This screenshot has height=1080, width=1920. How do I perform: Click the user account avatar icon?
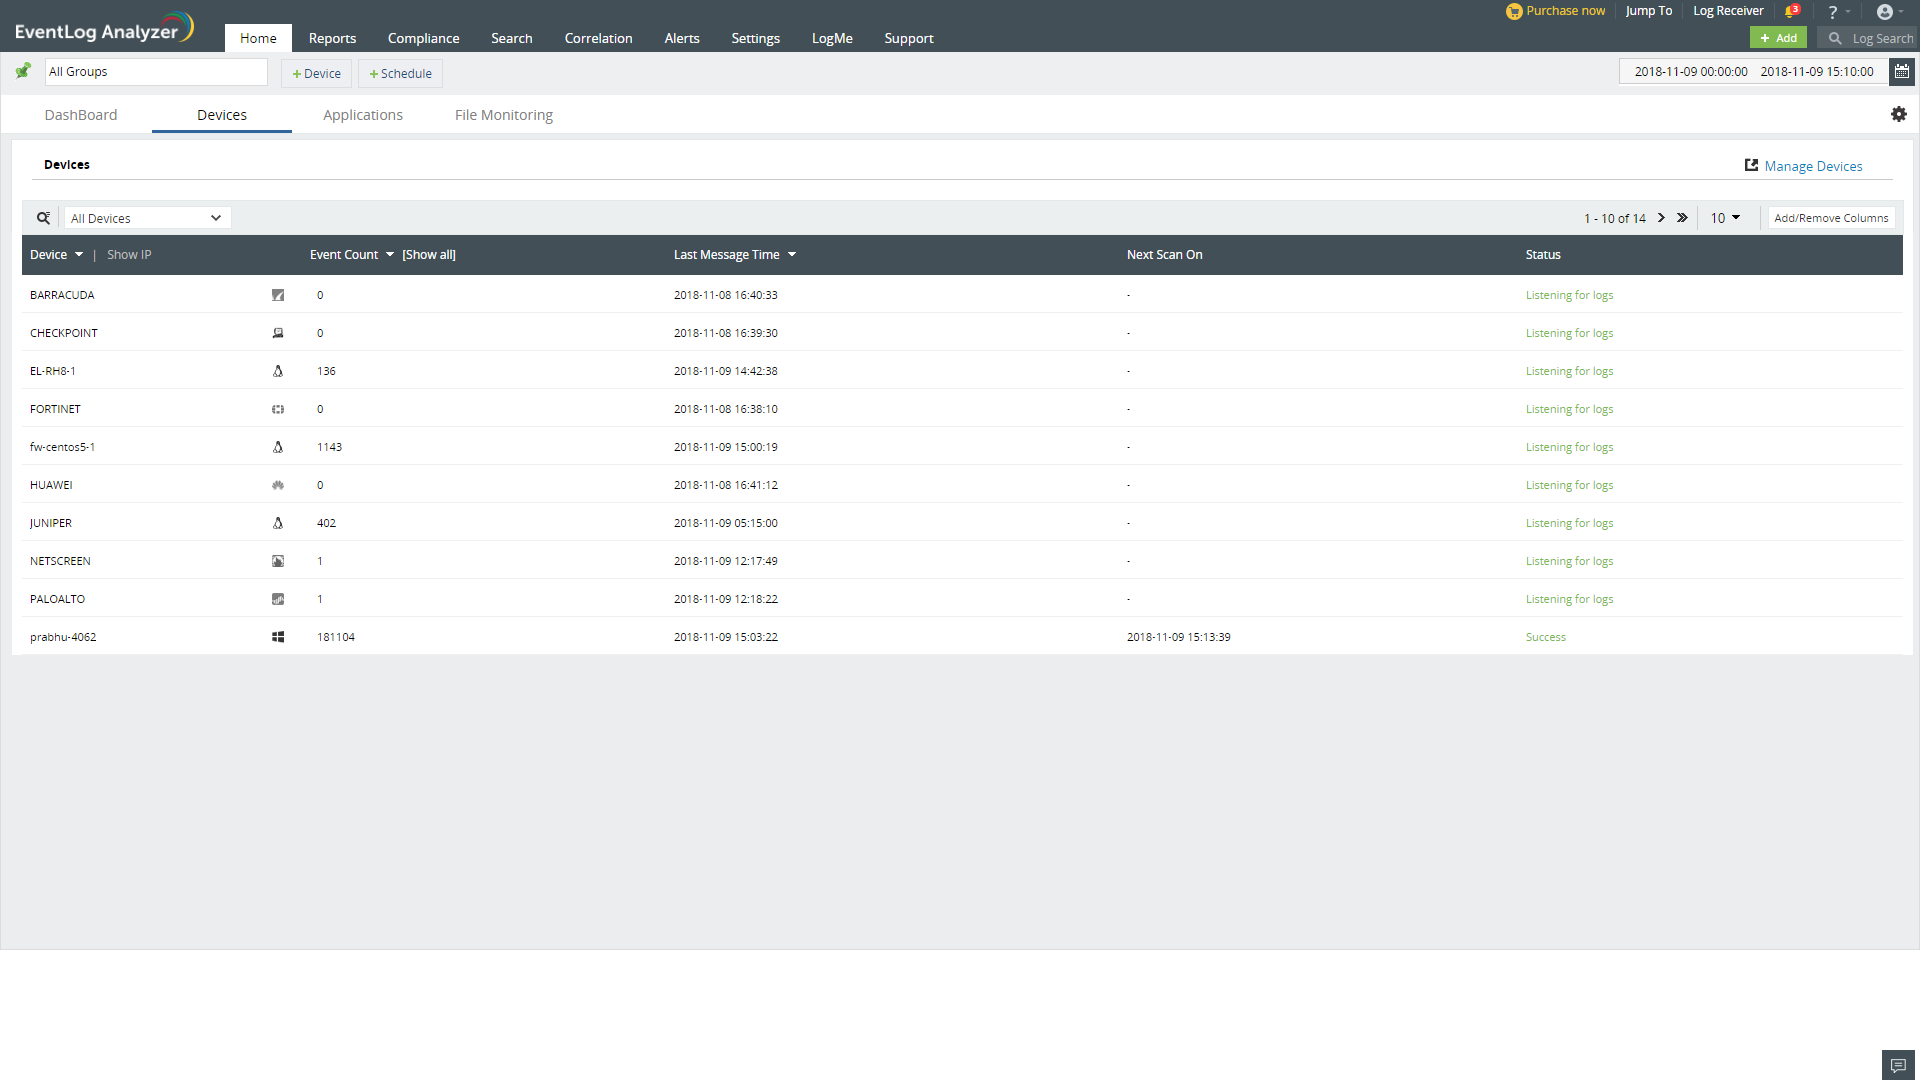[1884, 12]
